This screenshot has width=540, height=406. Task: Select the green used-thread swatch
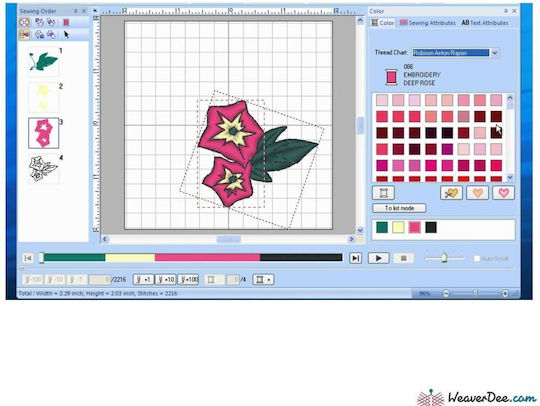[x=382, y=227]
